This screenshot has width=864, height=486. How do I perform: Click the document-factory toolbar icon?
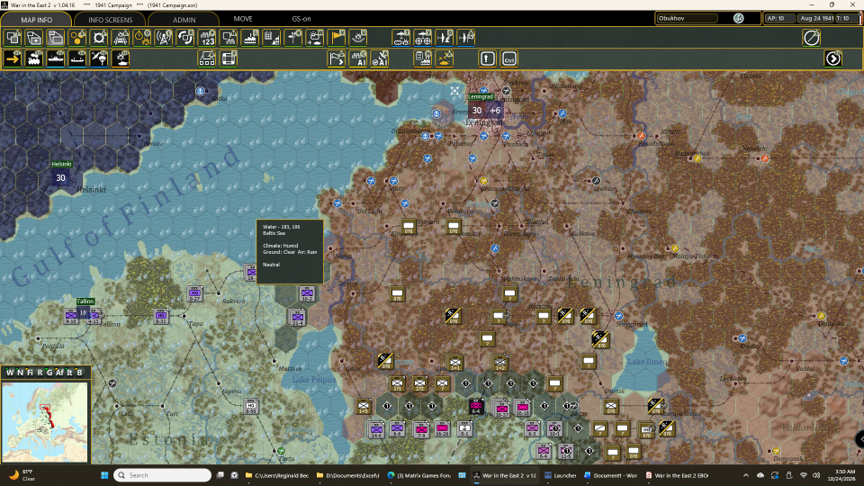coord(423,58)
